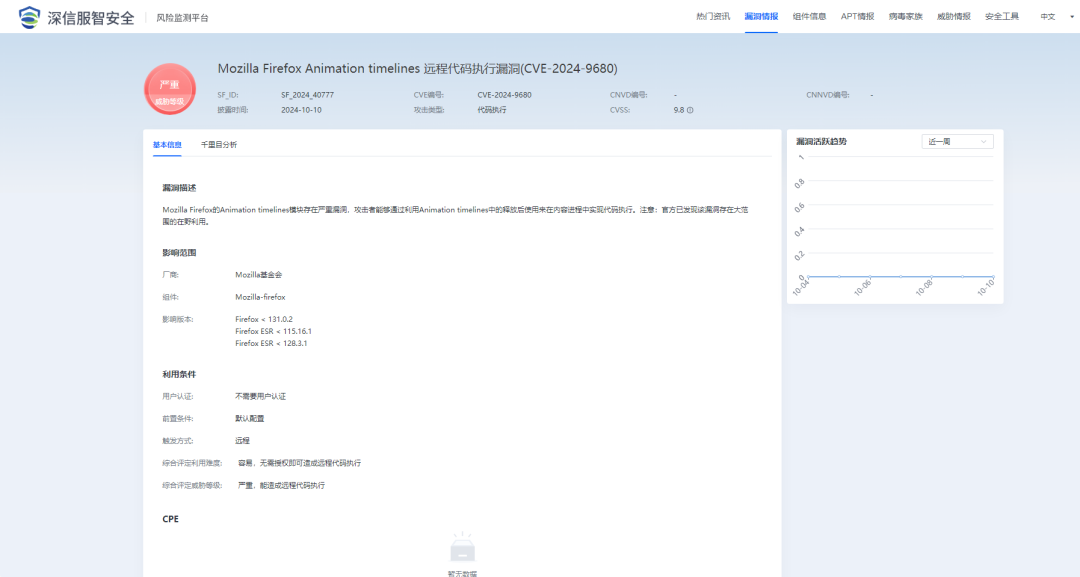Open APT情报 navigation item
Image resolution: width=1080 pixels, height=577 pixels.
857,17
